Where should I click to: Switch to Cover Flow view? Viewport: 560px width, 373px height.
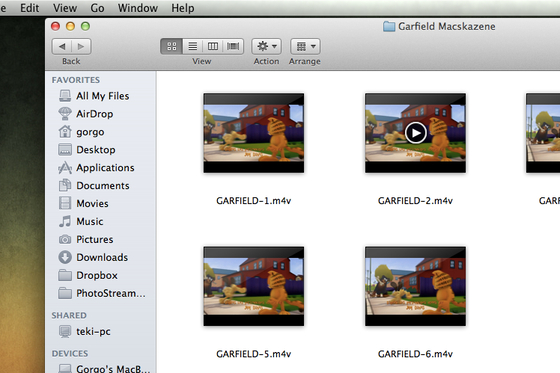pos(233,46)
